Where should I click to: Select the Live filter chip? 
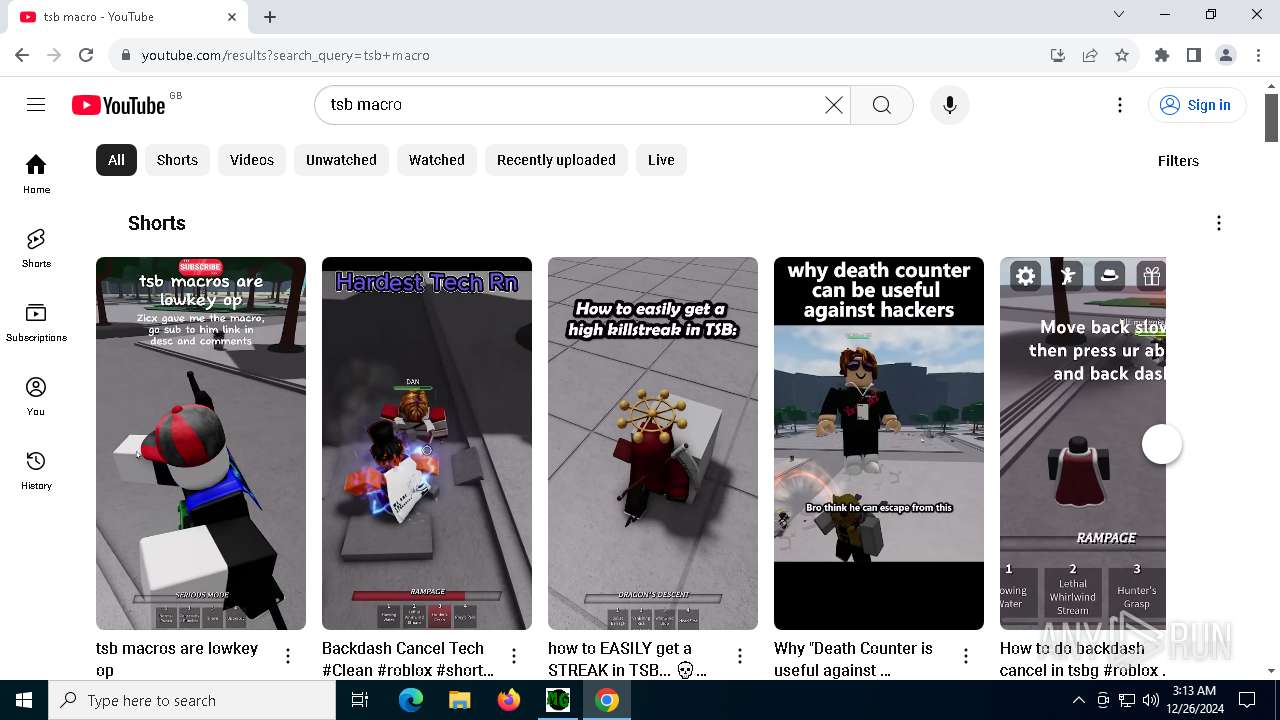[661, 160]
